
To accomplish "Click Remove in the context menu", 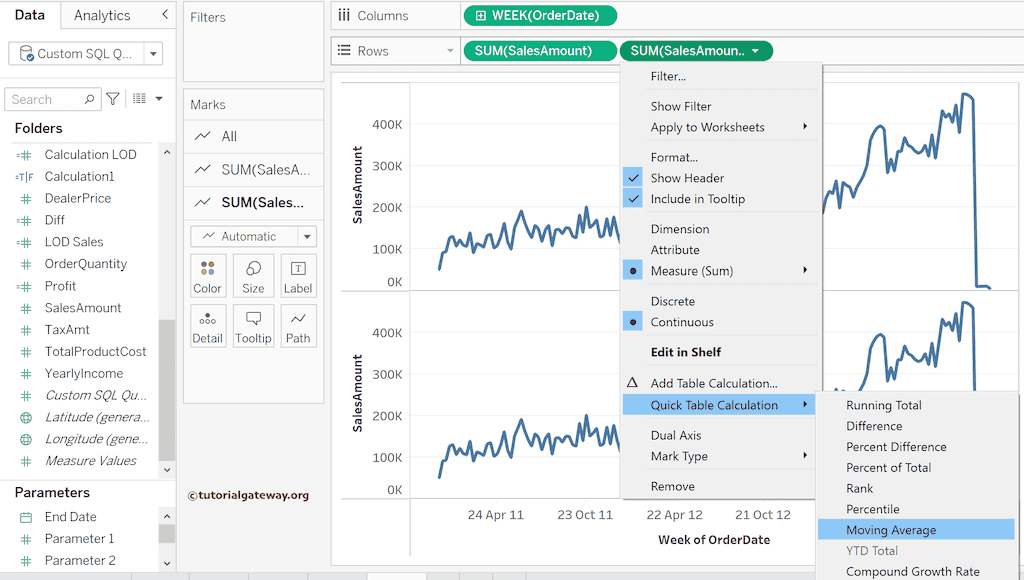I will coord(672,486).
